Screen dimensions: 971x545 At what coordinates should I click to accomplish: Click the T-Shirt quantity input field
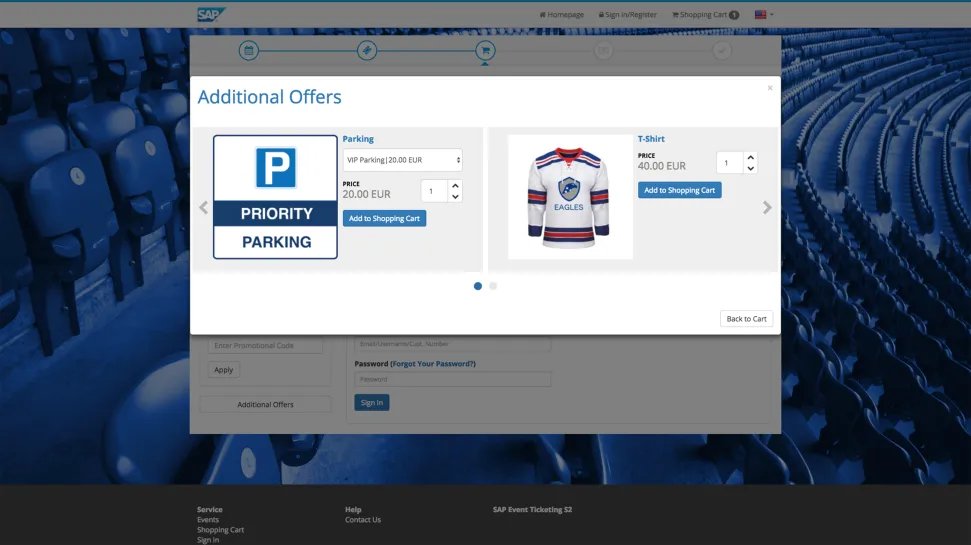[x=729, y=163]
